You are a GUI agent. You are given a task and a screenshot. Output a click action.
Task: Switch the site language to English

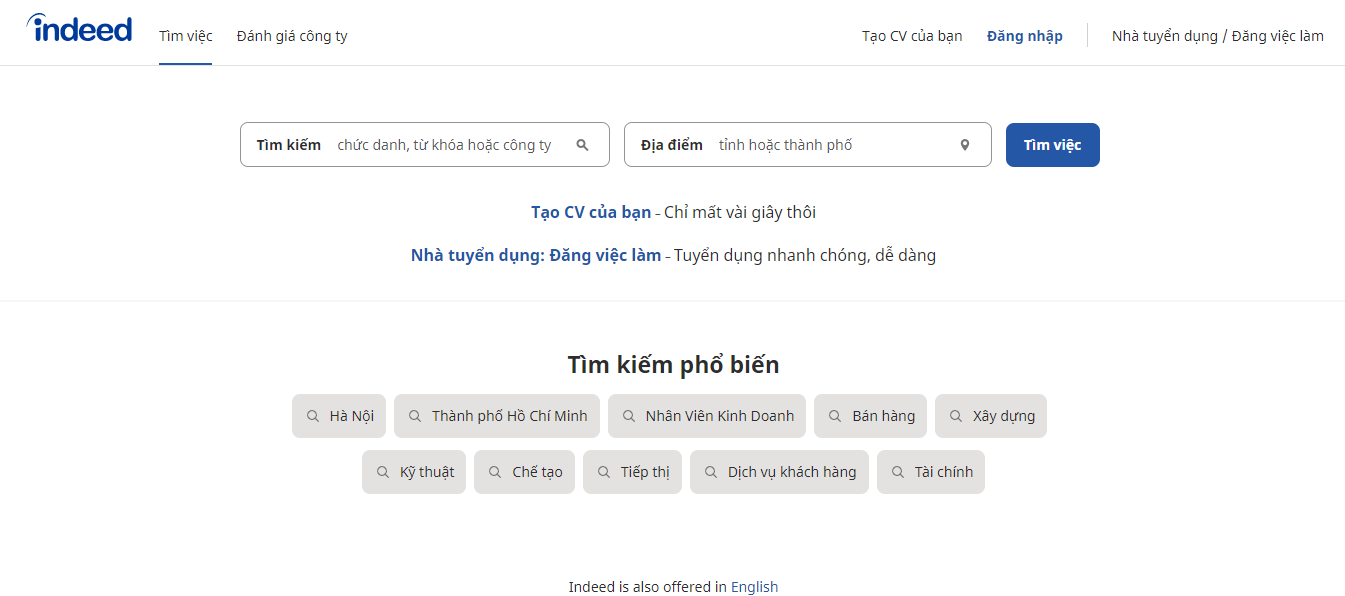pyautogui.click(x=754, y=587)
